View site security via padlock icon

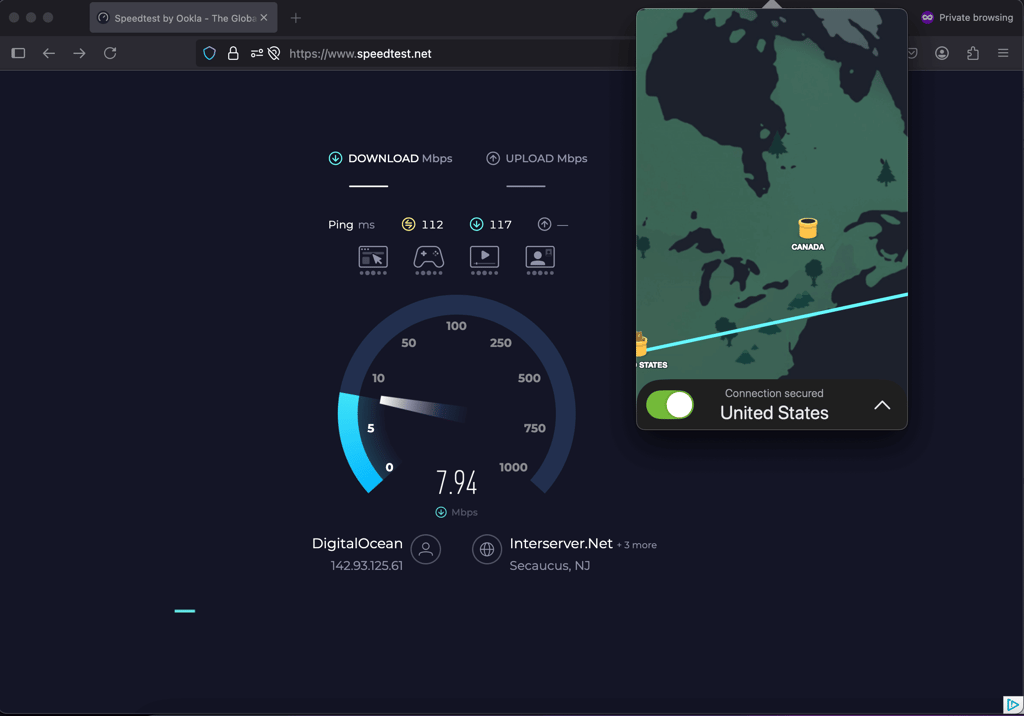[x=233, y=53]
